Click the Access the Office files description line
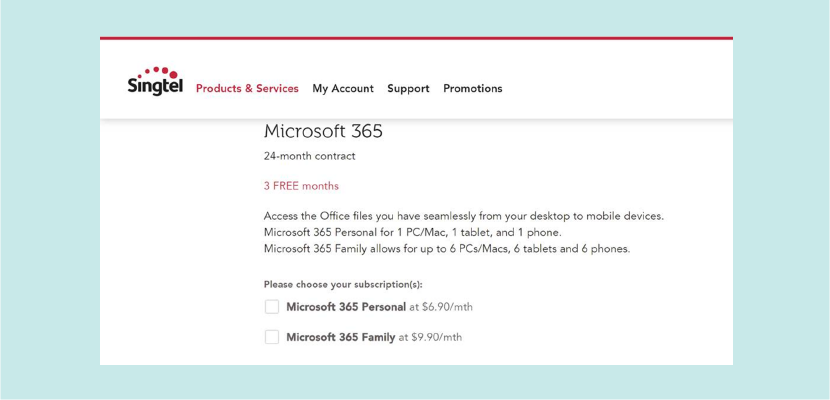The image size is (830, 400). [463, 216]
